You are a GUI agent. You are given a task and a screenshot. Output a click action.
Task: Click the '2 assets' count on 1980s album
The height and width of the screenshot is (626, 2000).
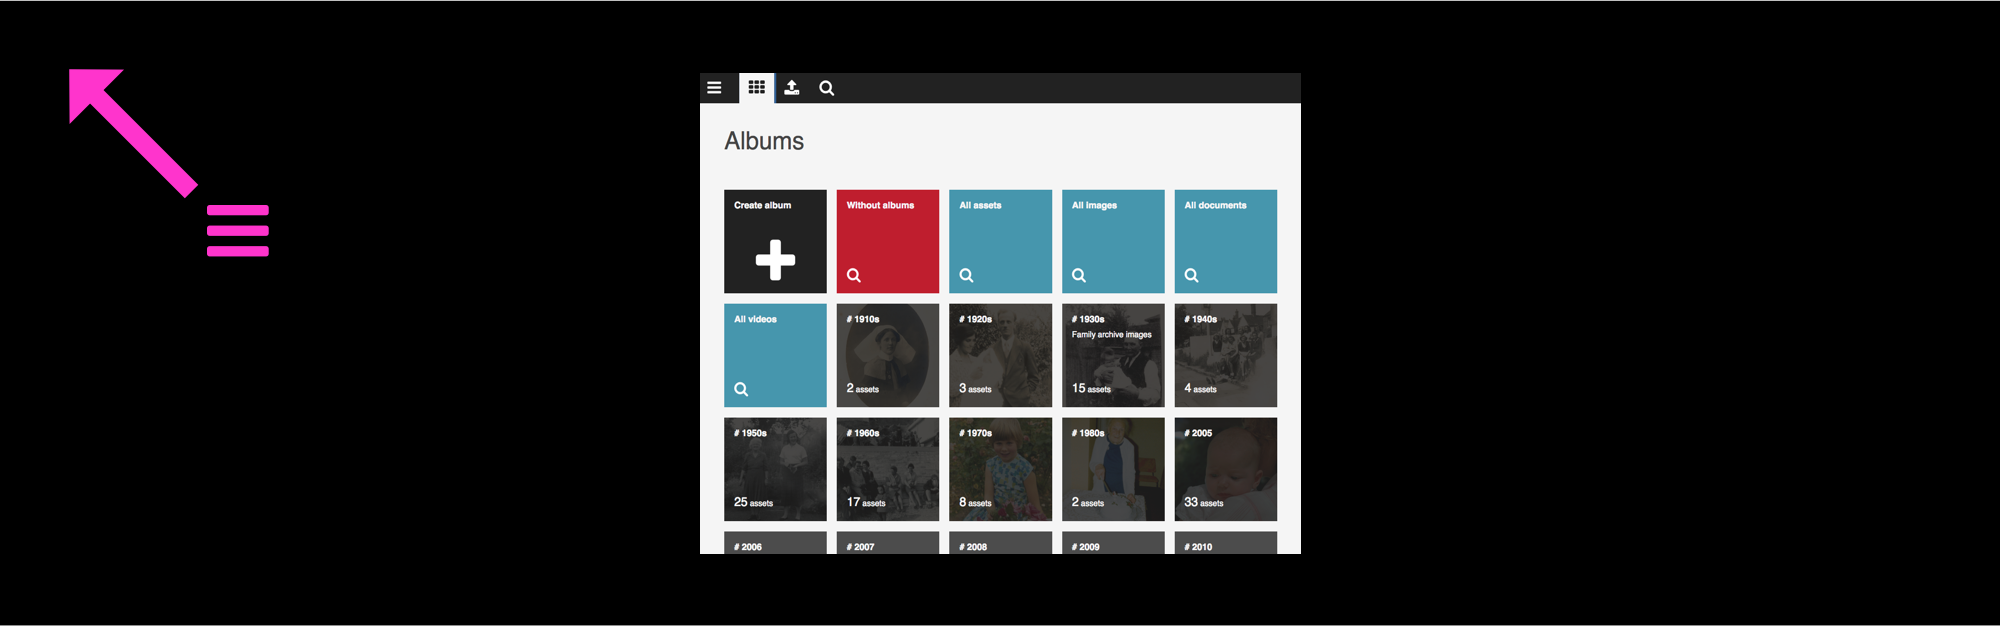1088,502
